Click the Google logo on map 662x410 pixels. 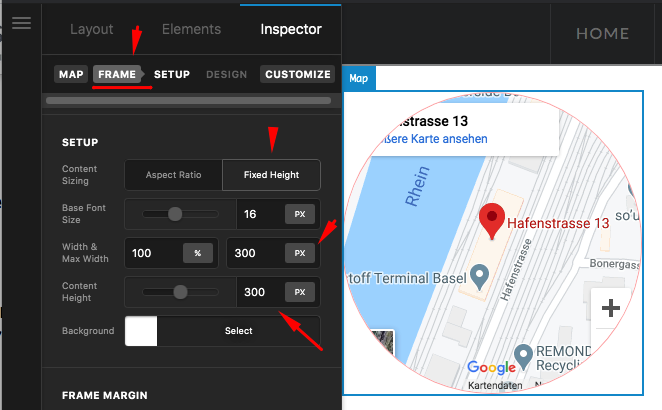click(x=491, y=367)
